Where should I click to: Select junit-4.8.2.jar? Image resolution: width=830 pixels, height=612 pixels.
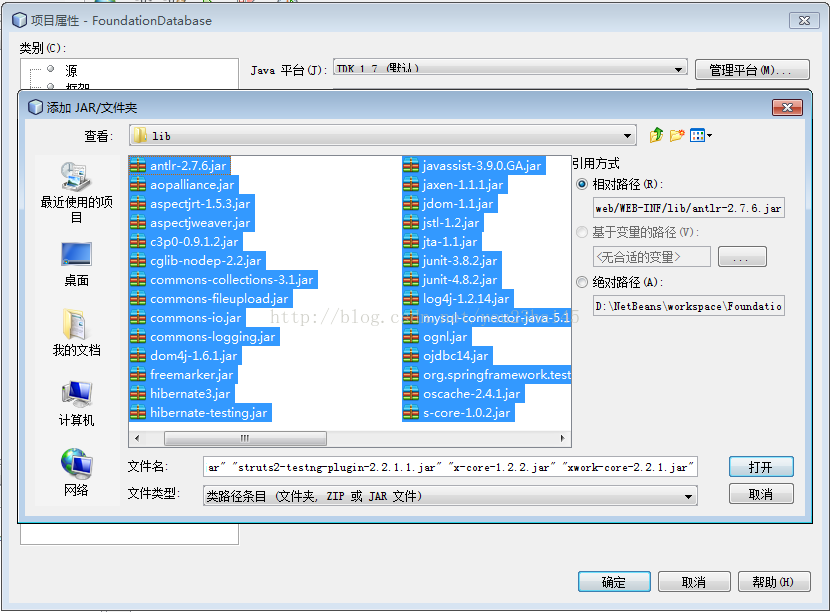452,280
